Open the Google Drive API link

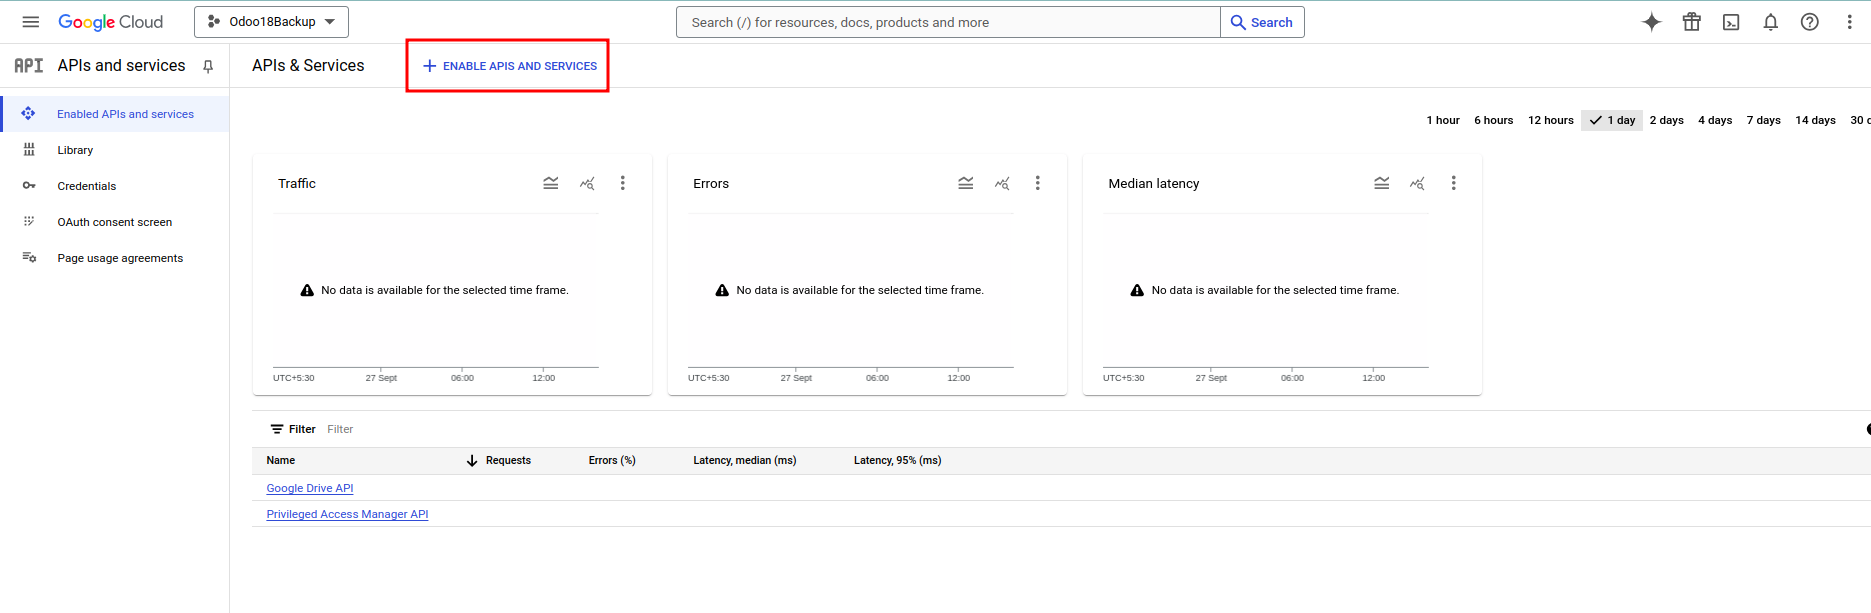tap(310, 488)
